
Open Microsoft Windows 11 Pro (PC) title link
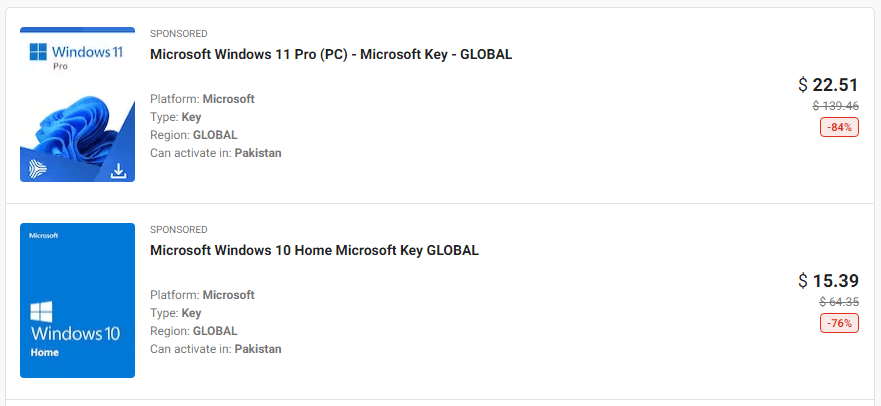coord(331,54)
